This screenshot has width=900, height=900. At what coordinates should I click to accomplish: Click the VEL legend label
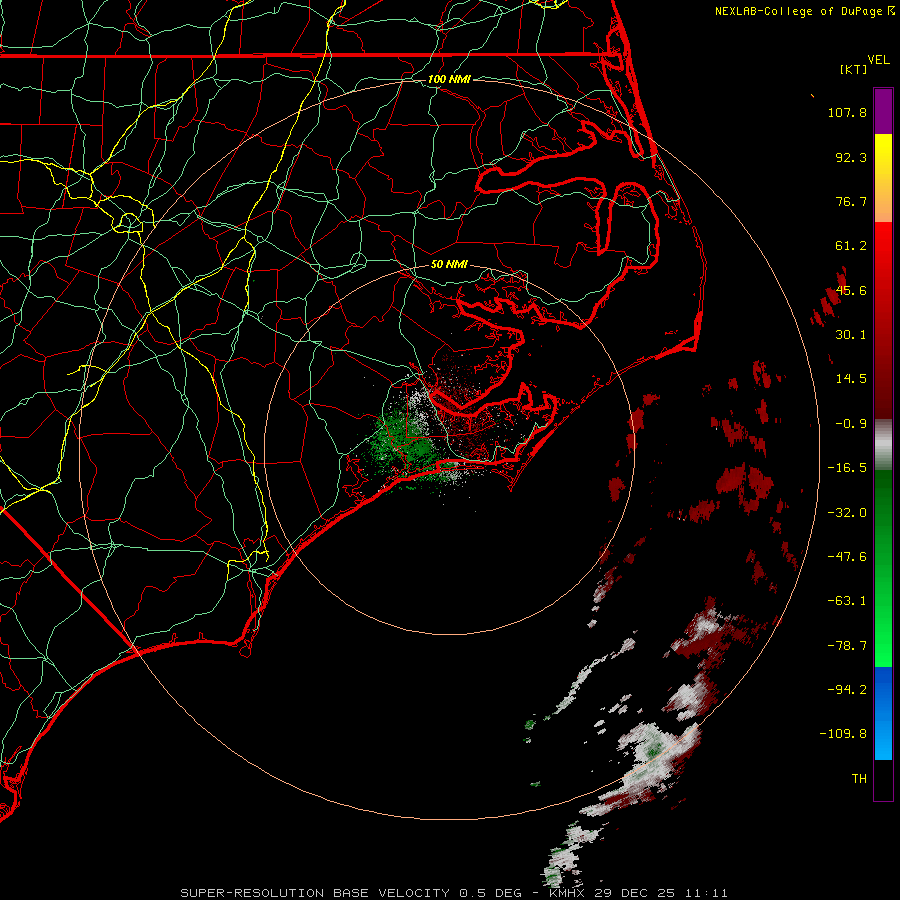pos(878,60)
